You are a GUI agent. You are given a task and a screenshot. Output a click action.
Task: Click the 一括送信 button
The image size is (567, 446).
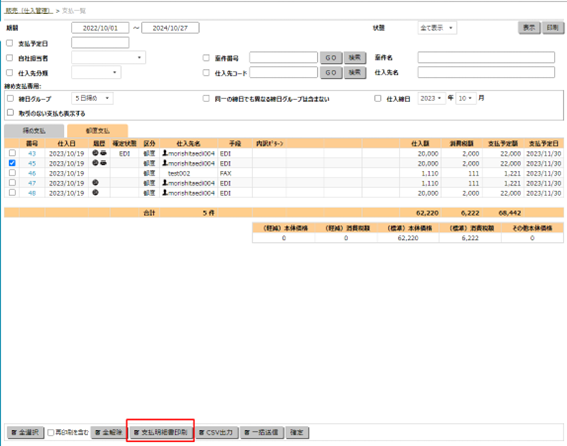click(x=262, y=432)
